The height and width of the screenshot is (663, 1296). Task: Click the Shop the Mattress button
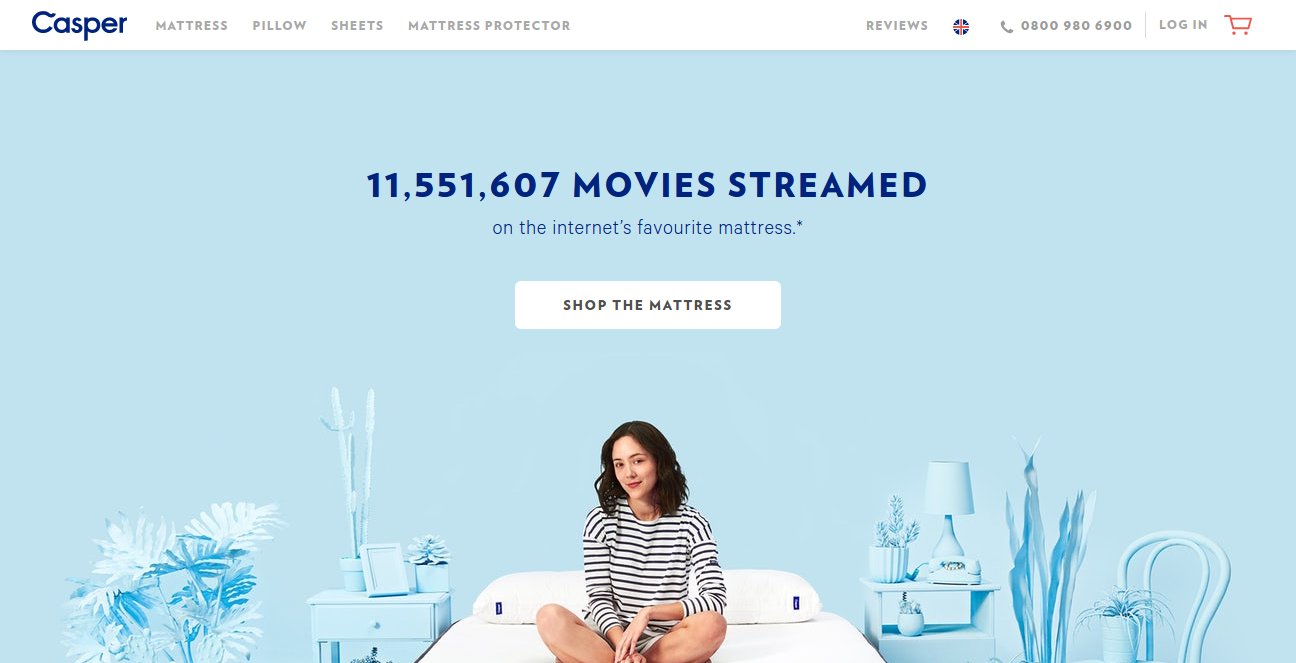[648, 305]
